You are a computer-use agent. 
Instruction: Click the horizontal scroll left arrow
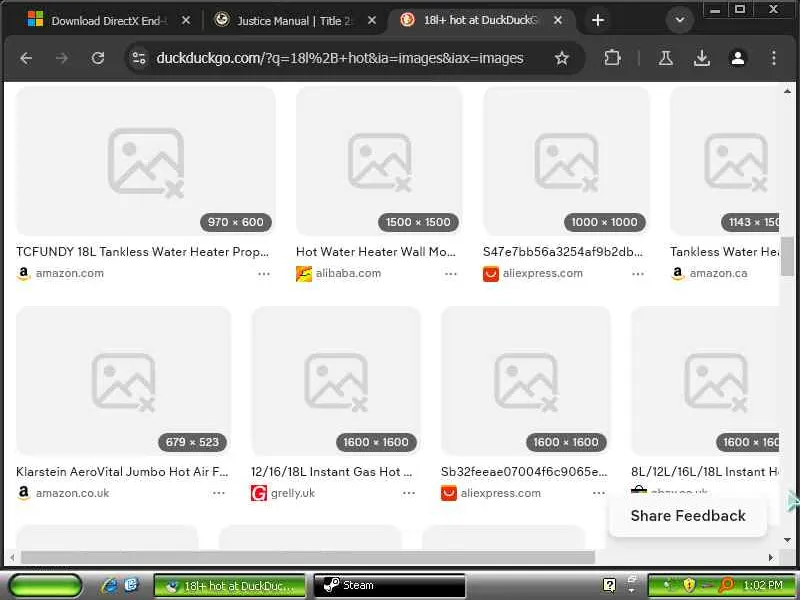(12, 558)
